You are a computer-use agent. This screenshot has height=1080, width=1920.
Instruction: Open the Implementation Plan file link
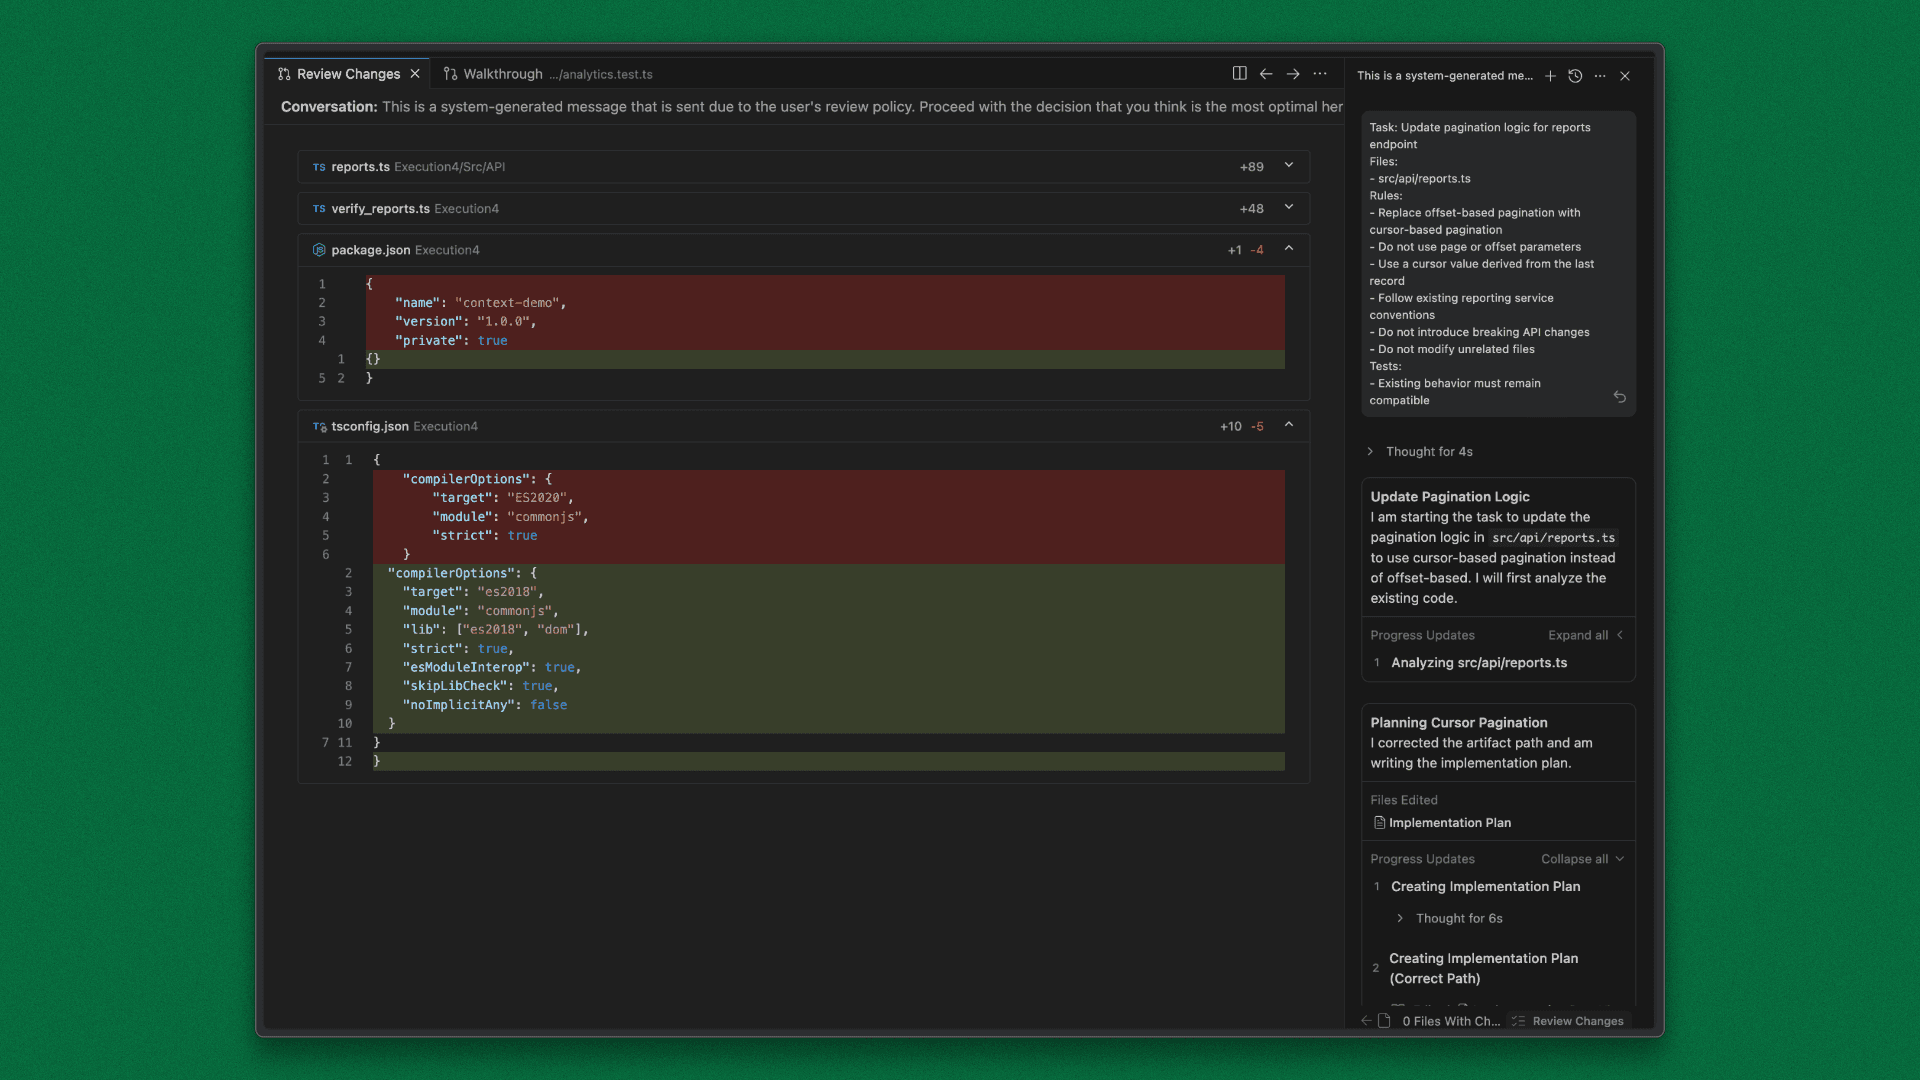(1449, 823)
